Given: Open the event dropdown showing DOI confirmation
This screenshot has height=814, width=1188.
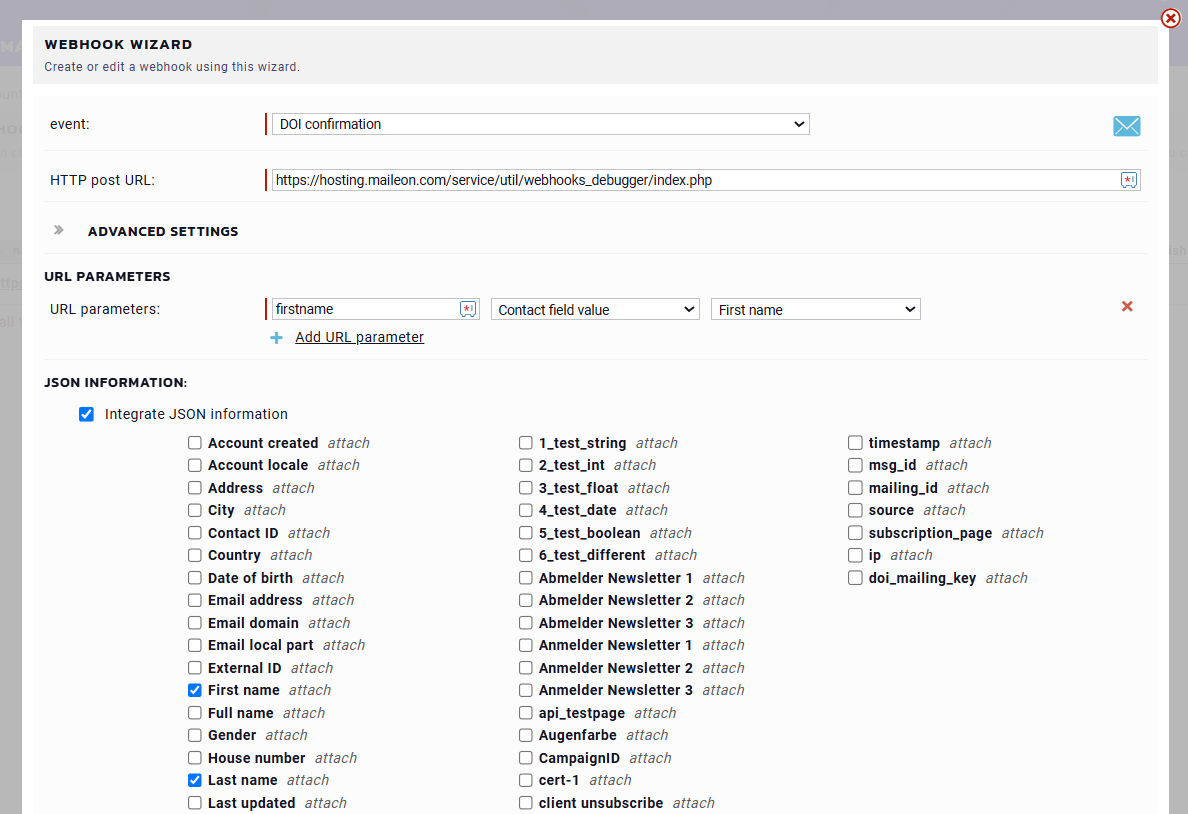Looking at the screenshot, I should coord(541,124).
